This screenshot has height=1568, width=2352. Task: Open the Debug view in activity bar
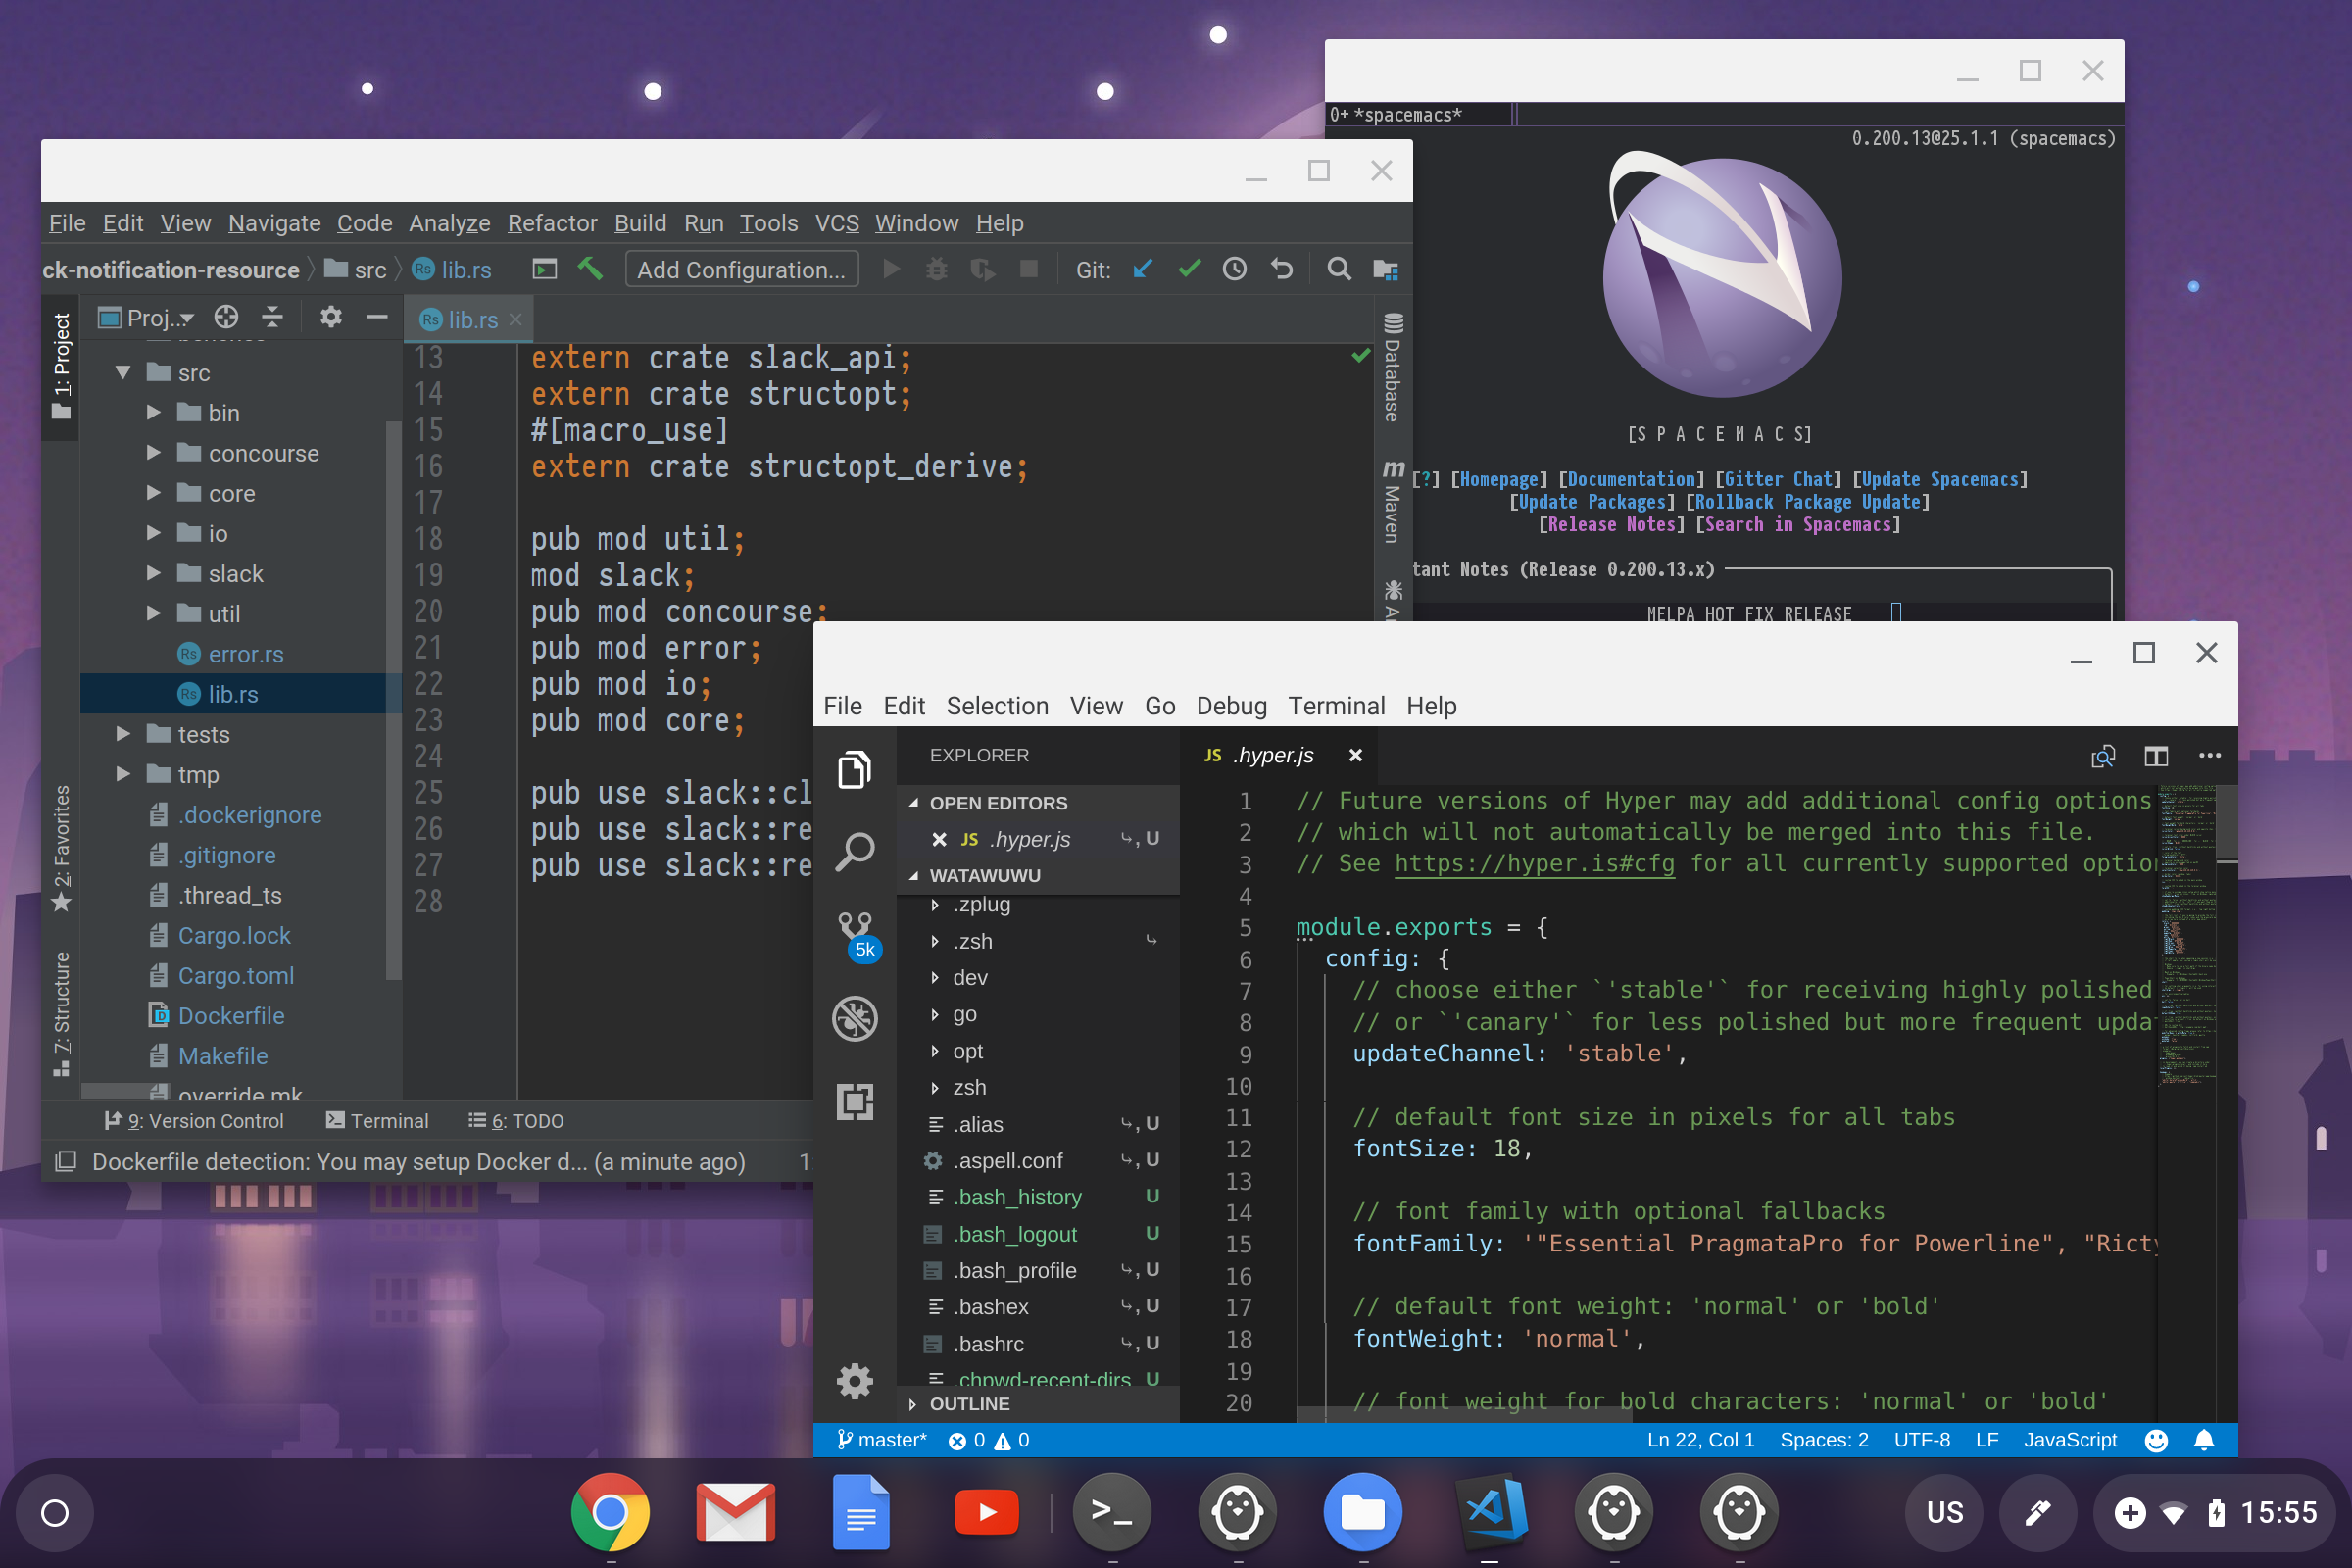point(855,1018)
